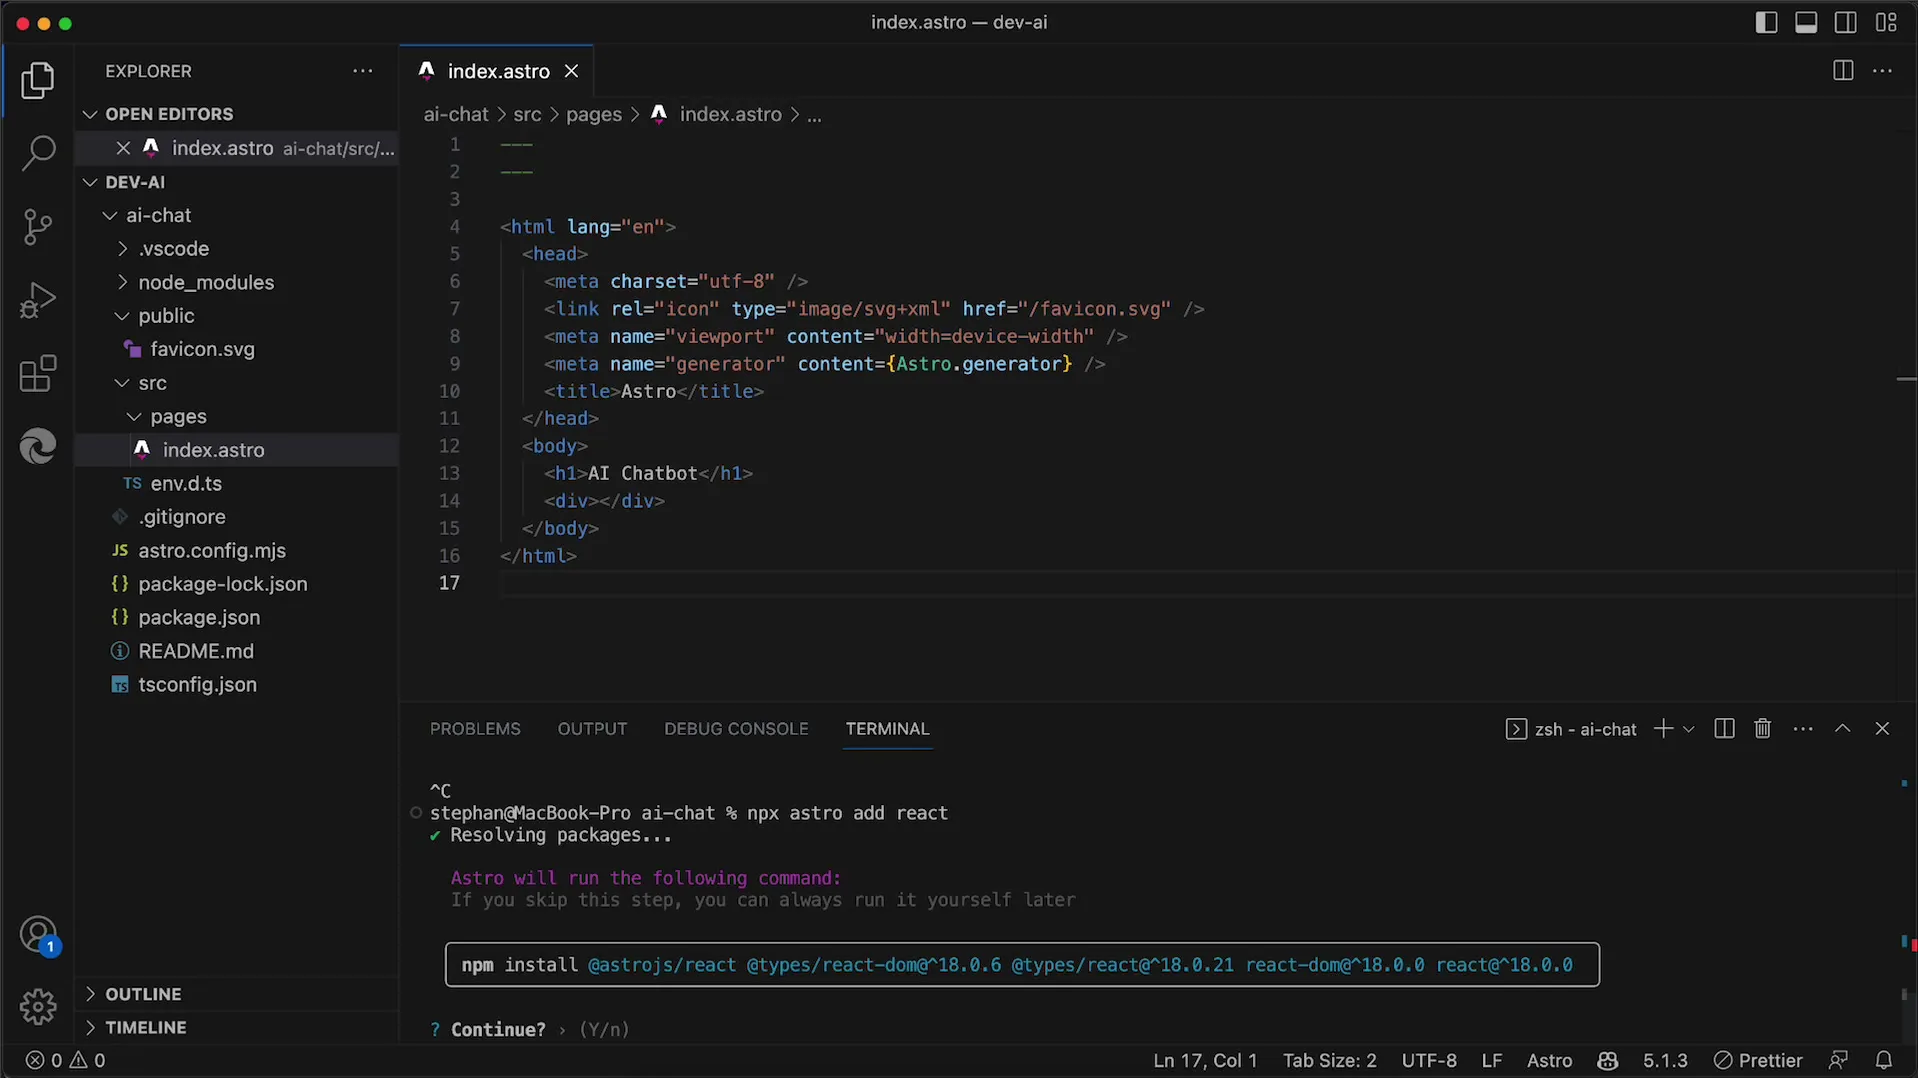The width and height of the screenshot is (1918, 1078).
Task: Collapse the Open Editors section
Action: tap(238, 114)
